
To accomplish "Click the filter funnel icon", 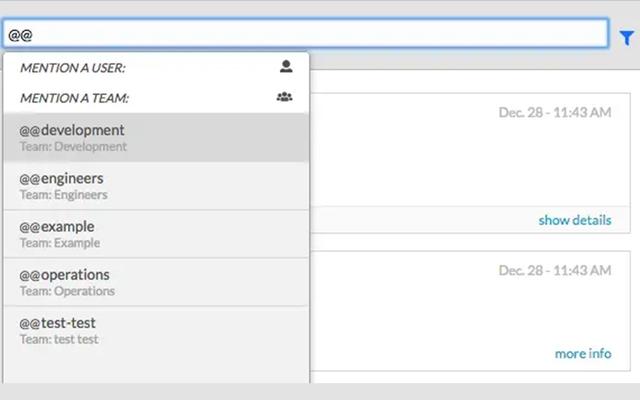I will (x=626, y=35).
